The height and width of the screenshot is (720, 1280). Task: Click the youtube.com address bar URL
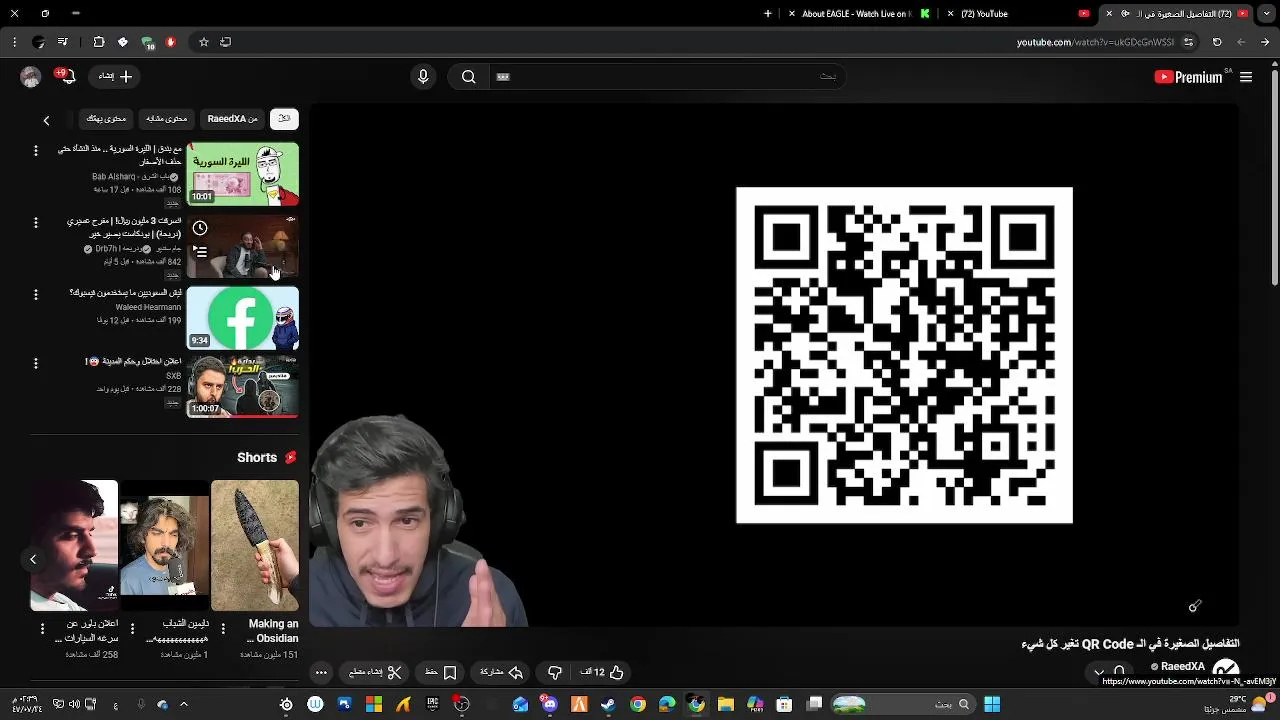[1095, 42]
